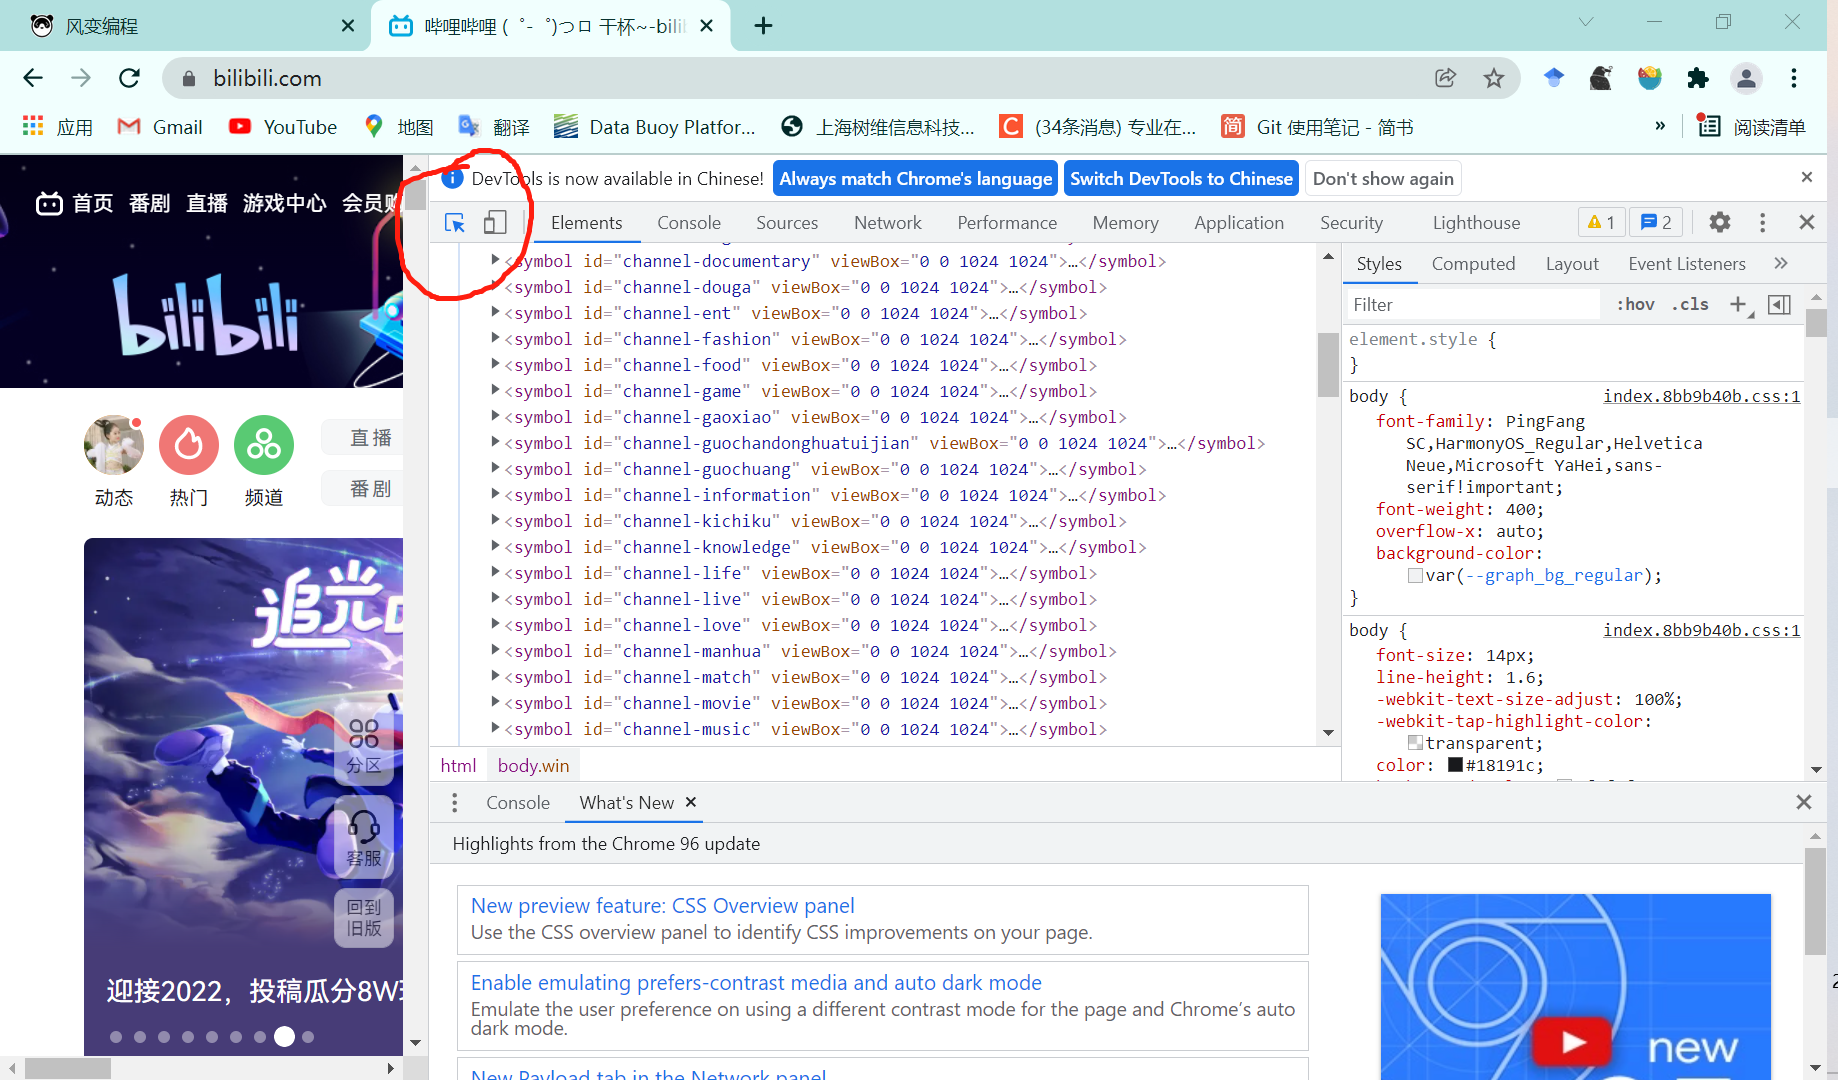Play the What's New YouTube video thumbnail
1838x1080 pixels.
coord(1573,1042)
